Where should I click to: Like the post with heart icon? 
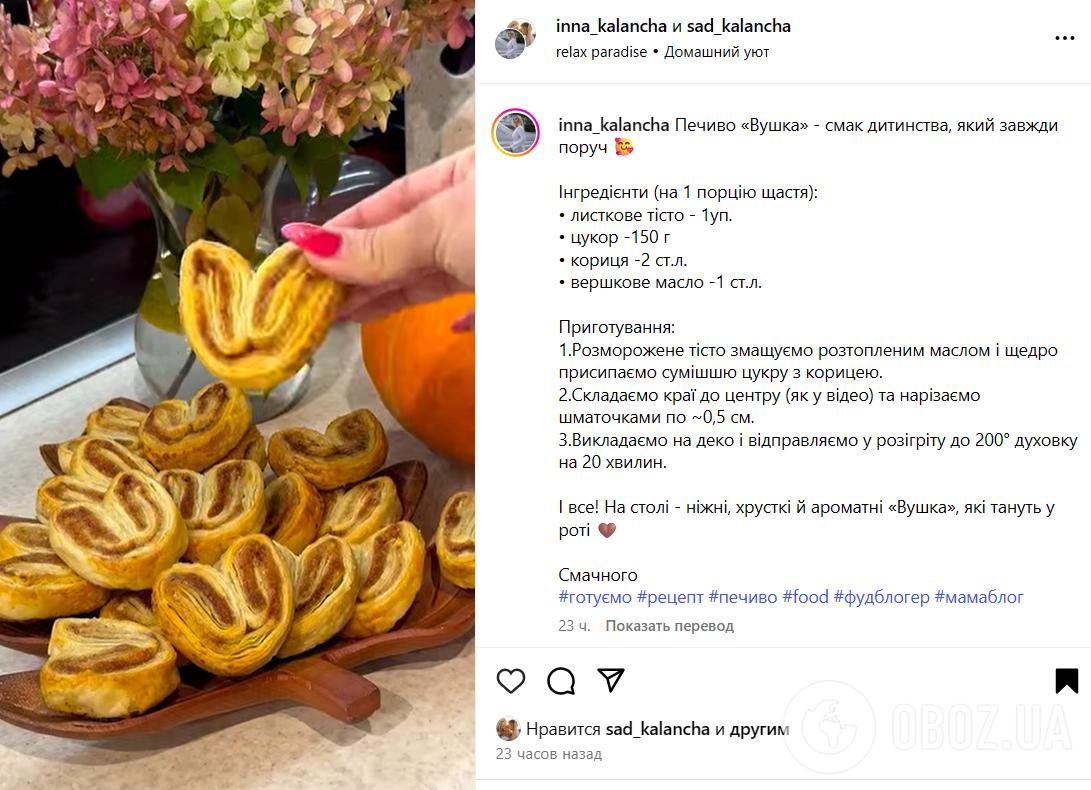point(511,681)
